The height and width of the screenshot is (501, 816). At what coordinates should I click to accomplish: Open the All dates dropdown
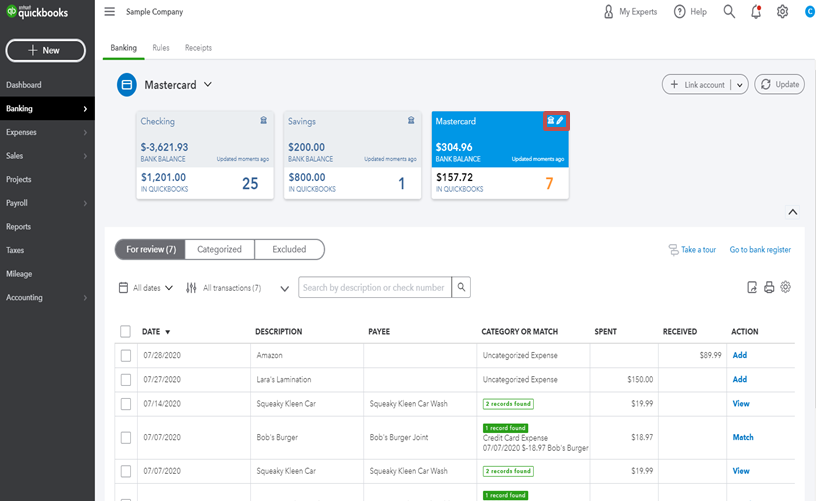[x=169, y=288]
